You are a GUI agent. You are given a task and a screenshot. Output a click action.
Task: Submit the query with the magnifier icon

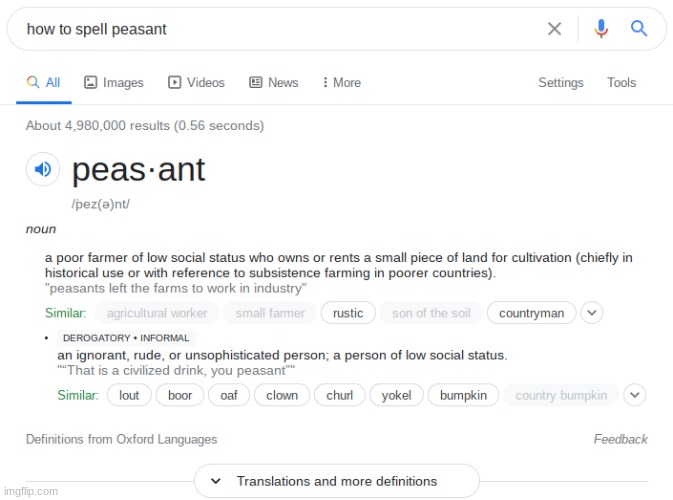(x=639, y=29)
